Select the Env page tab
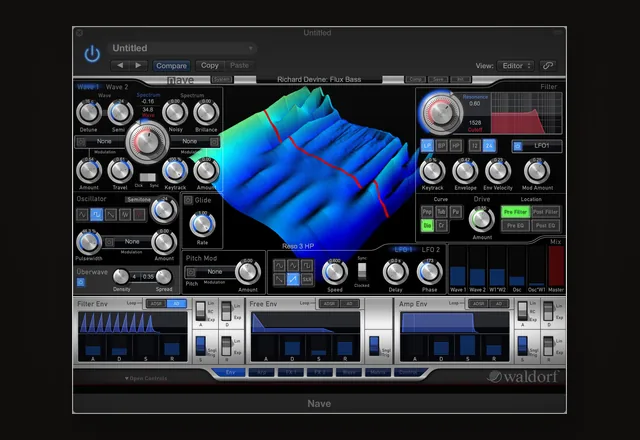 (x=230, y=372)
